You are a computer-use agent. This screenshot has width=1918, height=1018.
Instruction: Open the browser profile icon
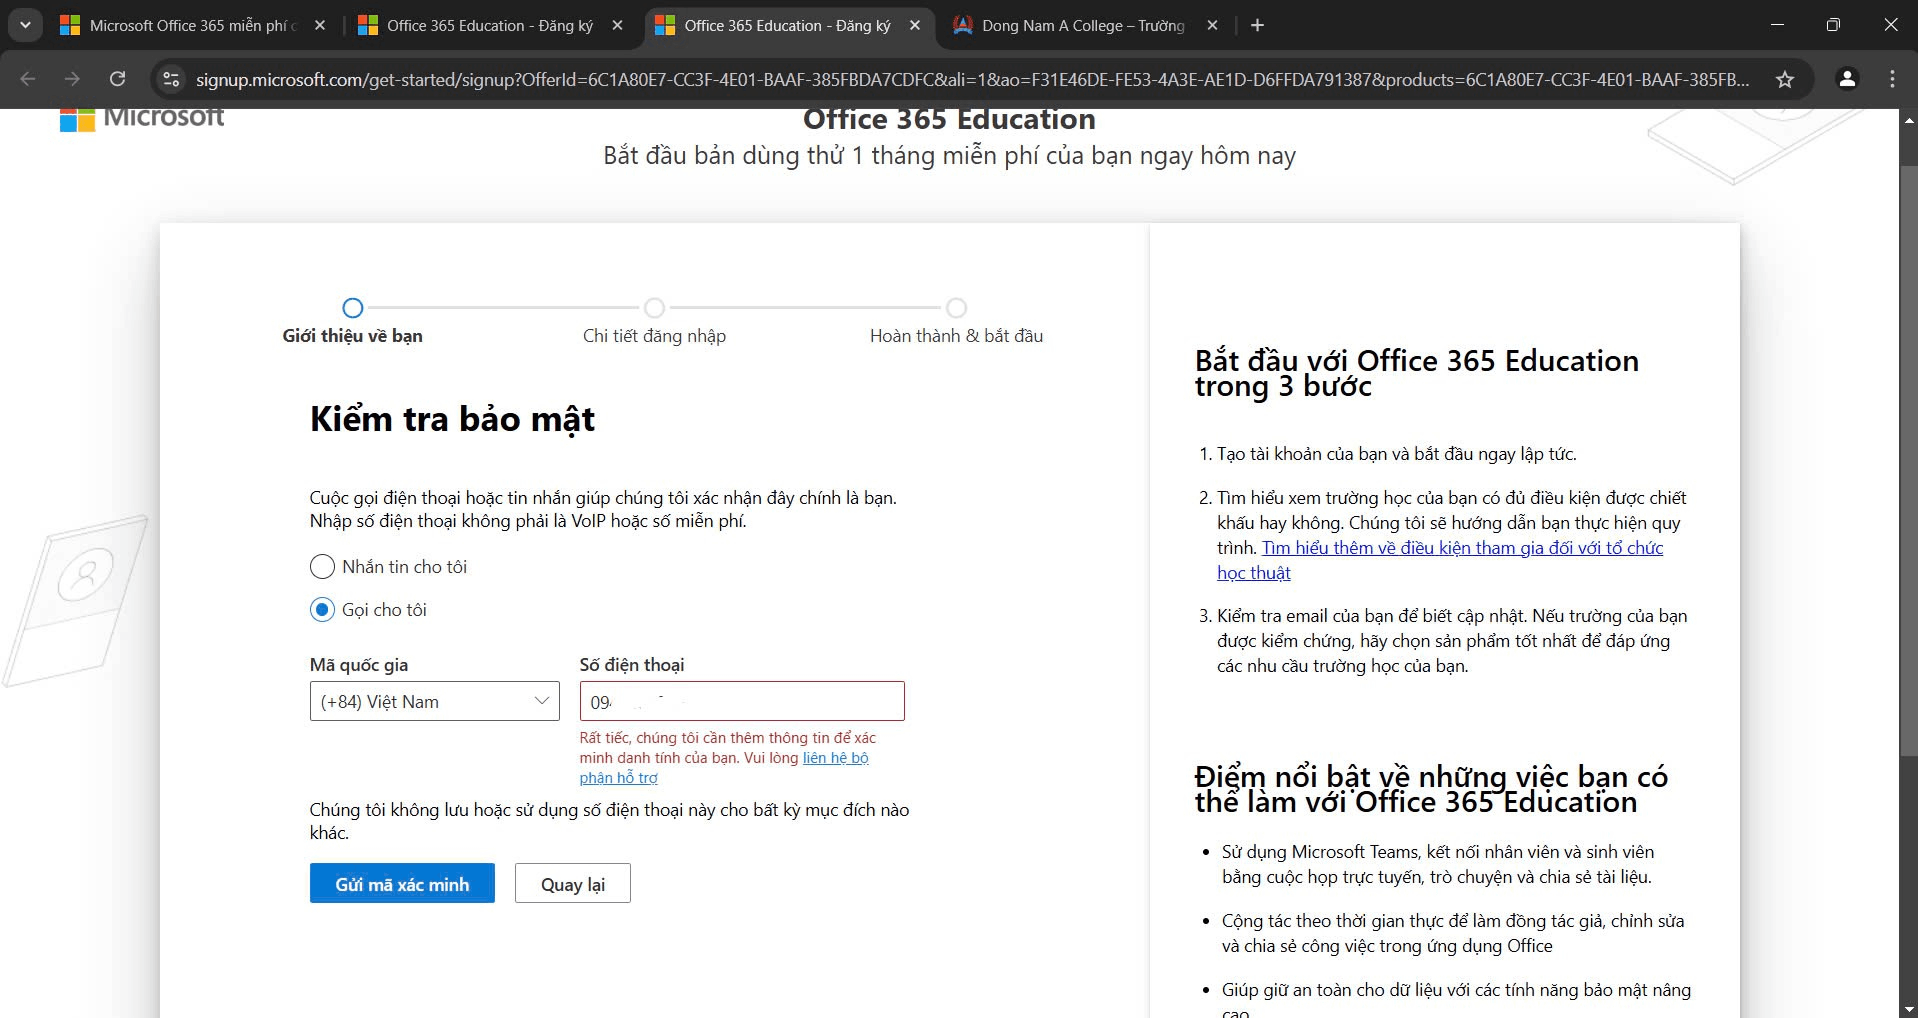point(1847,79)
